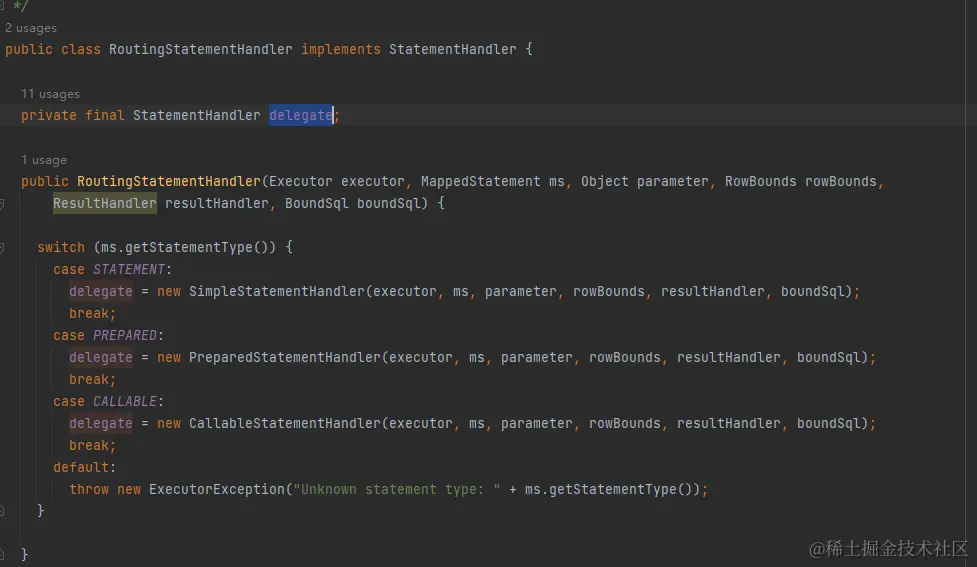The width and height of the screenshot is (977, 567).
Task: Click the Executor type in the constructor
Action: [x=301, y=181]
